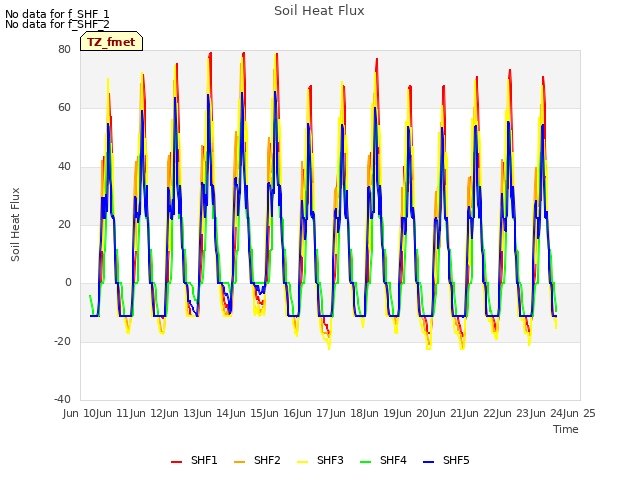640x480 pixels.
Task: Select the SHF3 legend label
Action: tap(330, 460)
